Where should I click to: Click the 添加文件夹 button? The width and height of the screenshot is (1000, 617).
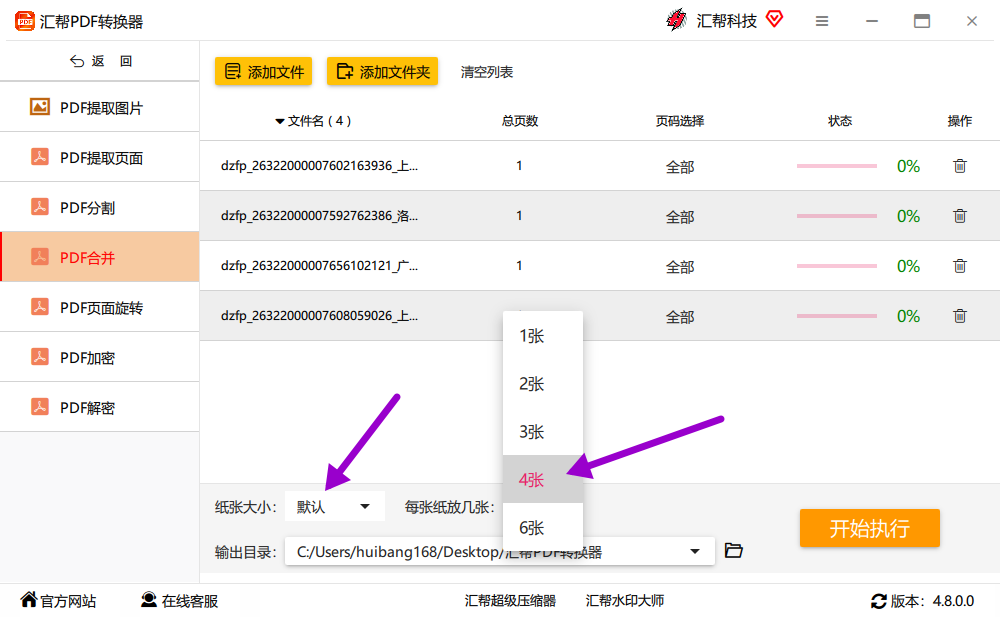click(383, 71)
